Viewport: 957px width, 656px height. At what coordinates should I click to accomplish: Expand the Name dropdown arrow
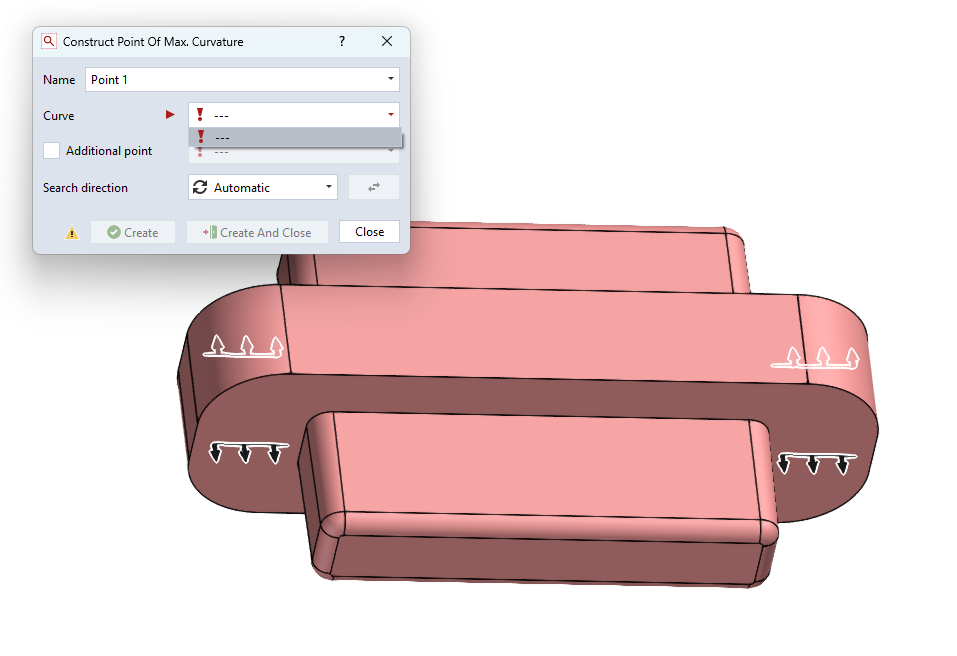pos(391,79)
